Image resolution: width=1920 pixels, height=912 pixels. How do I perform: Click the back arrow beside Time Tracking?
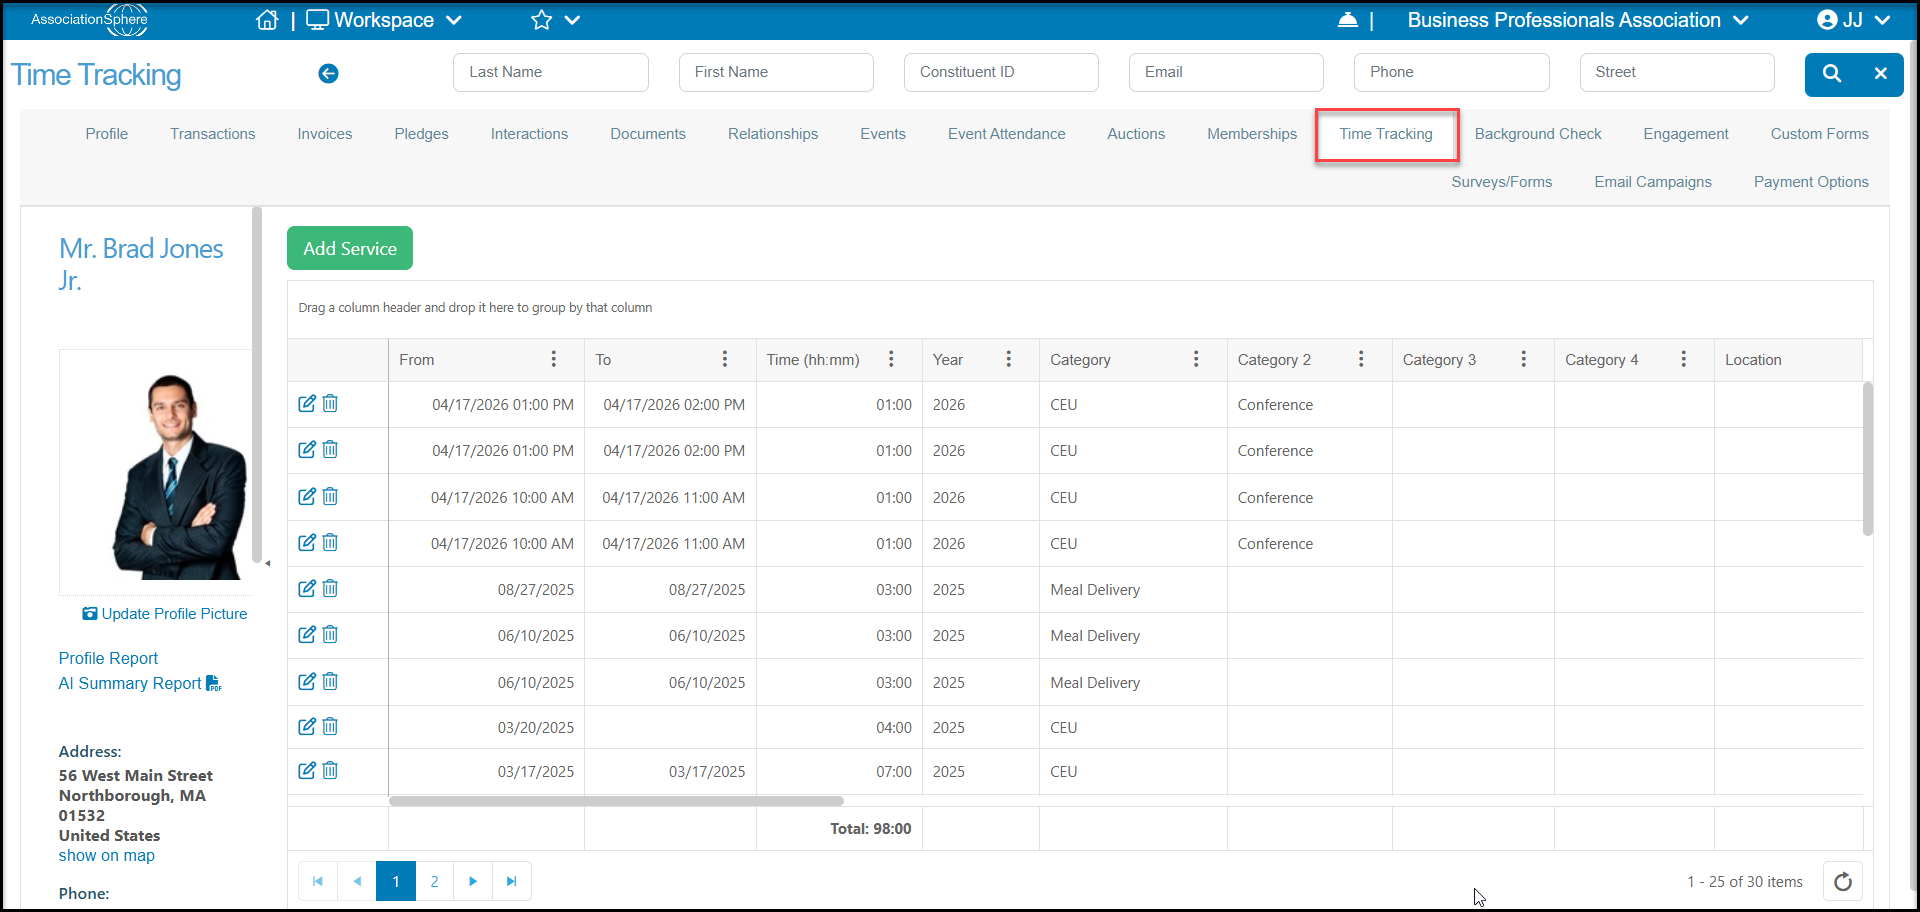[328, 73]
